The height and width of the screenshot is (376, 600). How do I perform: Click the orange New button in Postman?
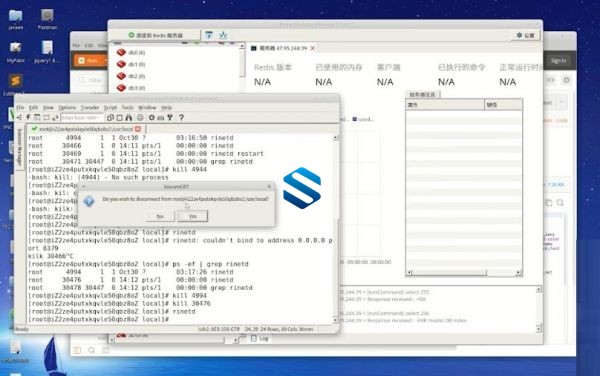88,60
